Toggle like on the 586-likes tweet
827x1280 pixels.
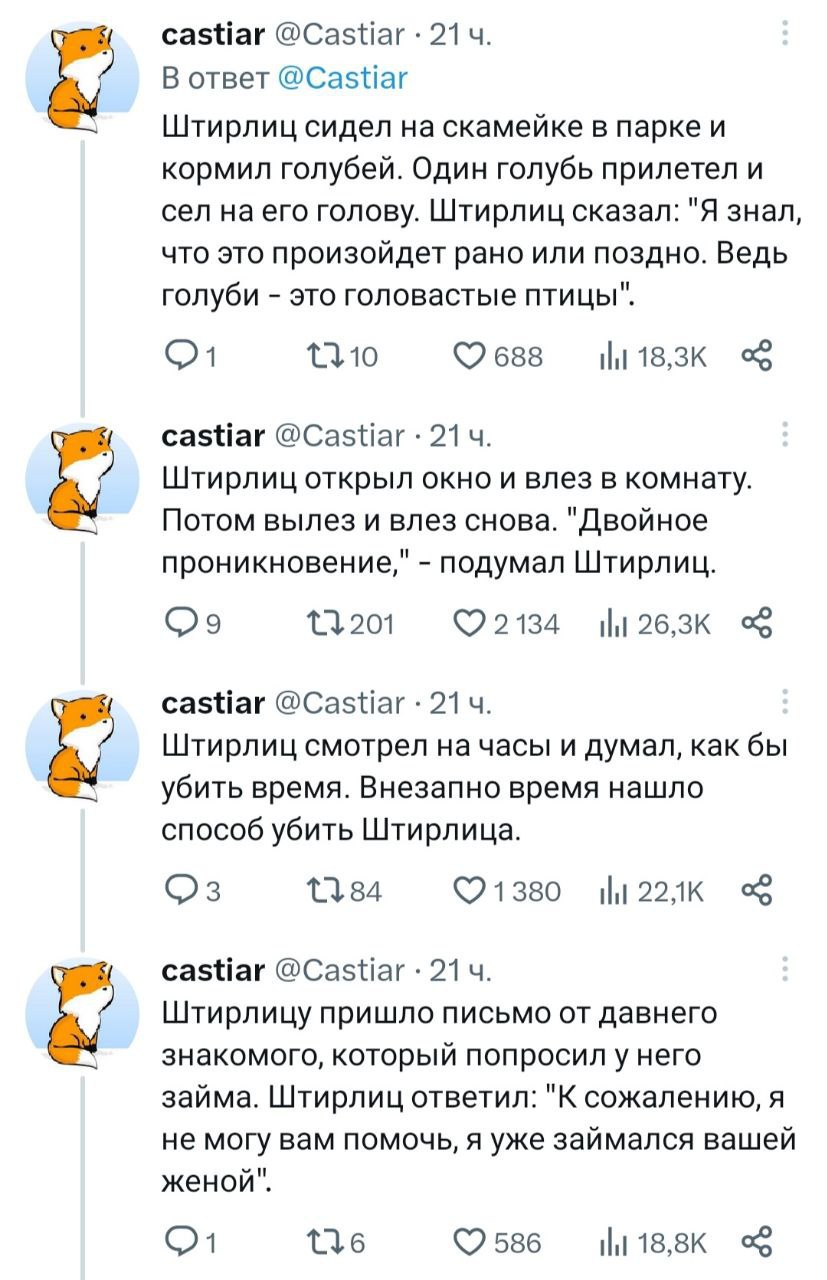(469, 1243)
